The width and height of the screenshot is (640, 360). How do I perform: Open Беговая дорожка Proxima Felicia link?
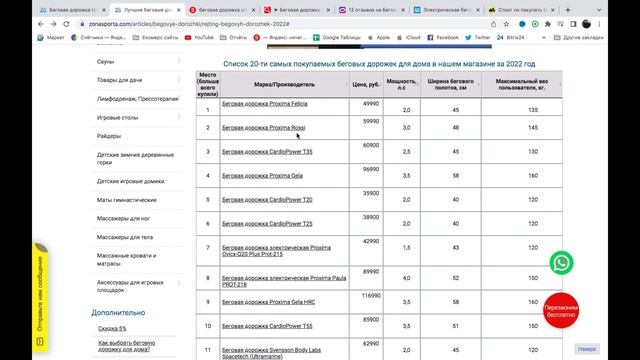click(264, 104)
